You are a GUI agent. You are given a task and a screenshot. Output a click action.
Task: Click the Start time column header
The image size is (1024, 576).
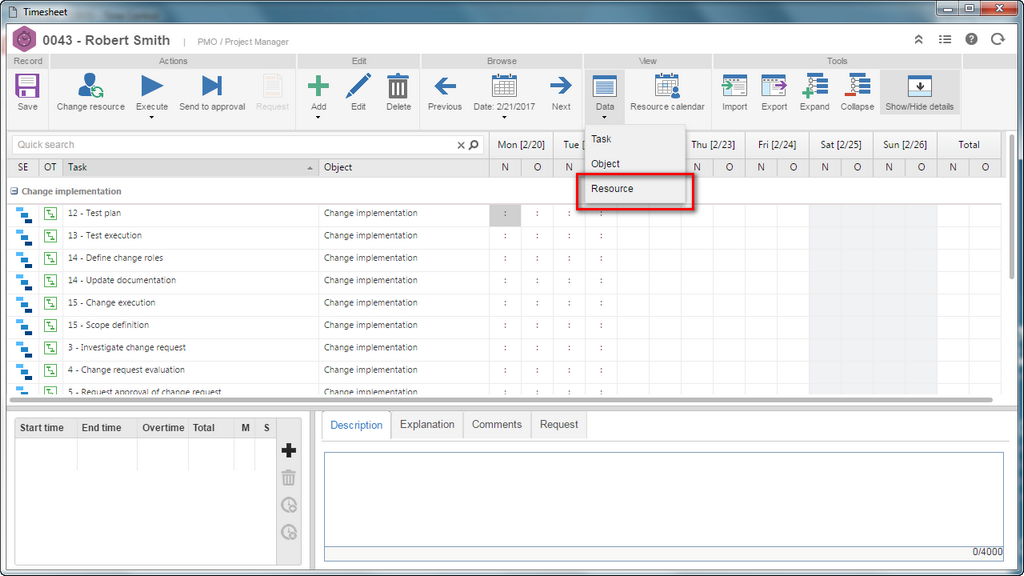tap(46, 428)
